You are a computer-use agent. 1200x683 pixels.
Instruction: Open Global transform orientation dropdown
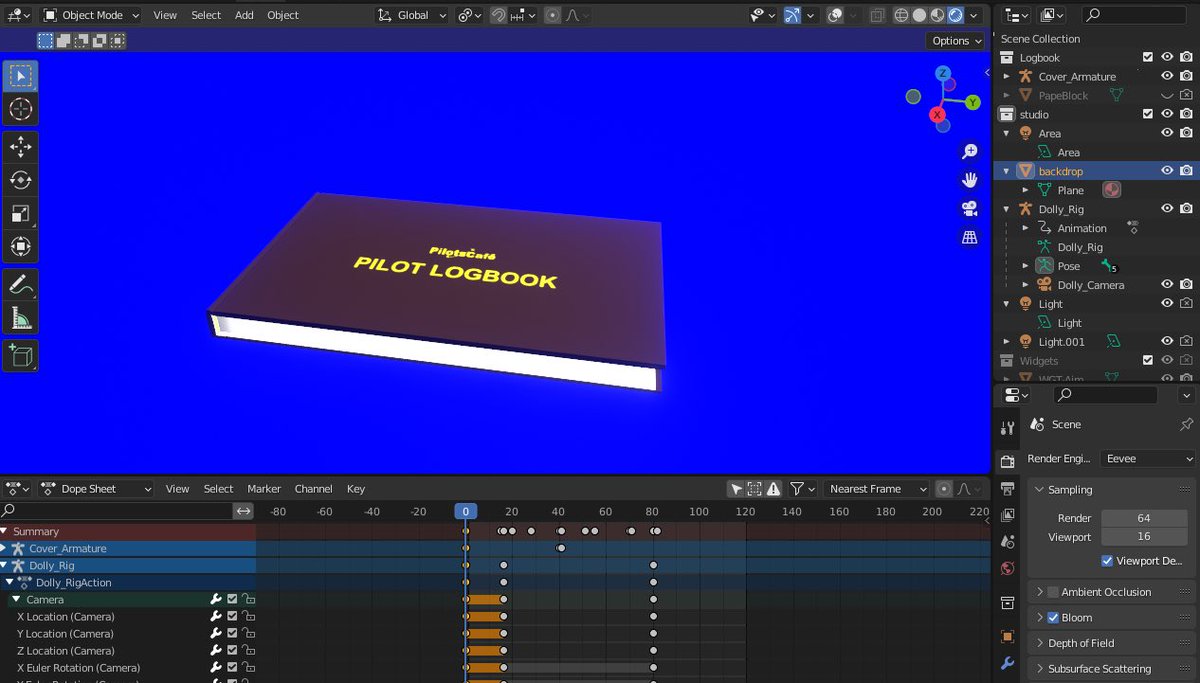(x=413, y=15)
